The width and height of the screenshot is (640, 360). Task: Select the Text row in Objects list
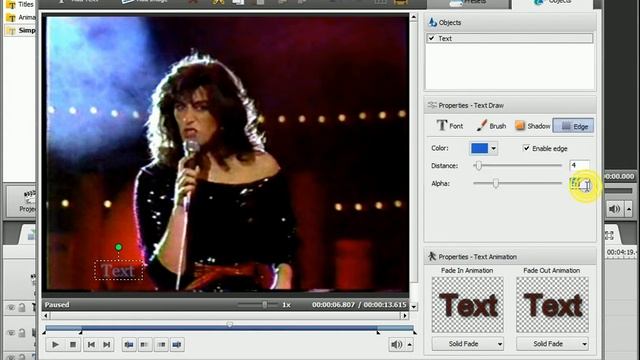[x=509, y=38]
